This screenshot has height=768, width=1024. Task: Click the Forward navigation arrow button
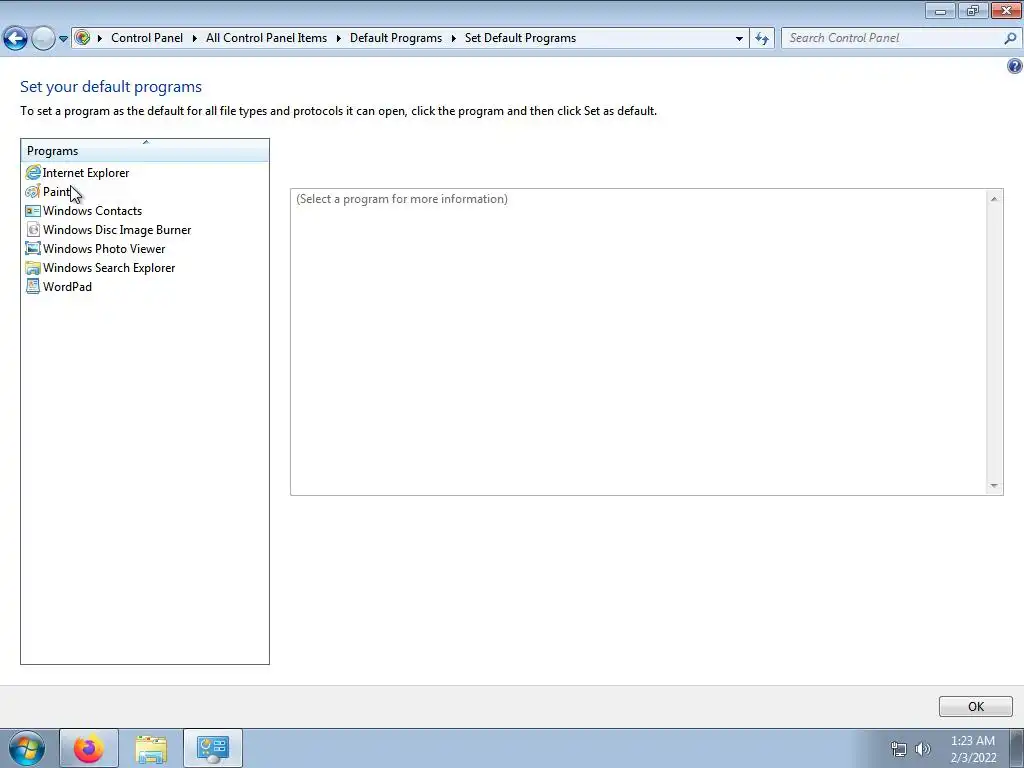point(43,38)
